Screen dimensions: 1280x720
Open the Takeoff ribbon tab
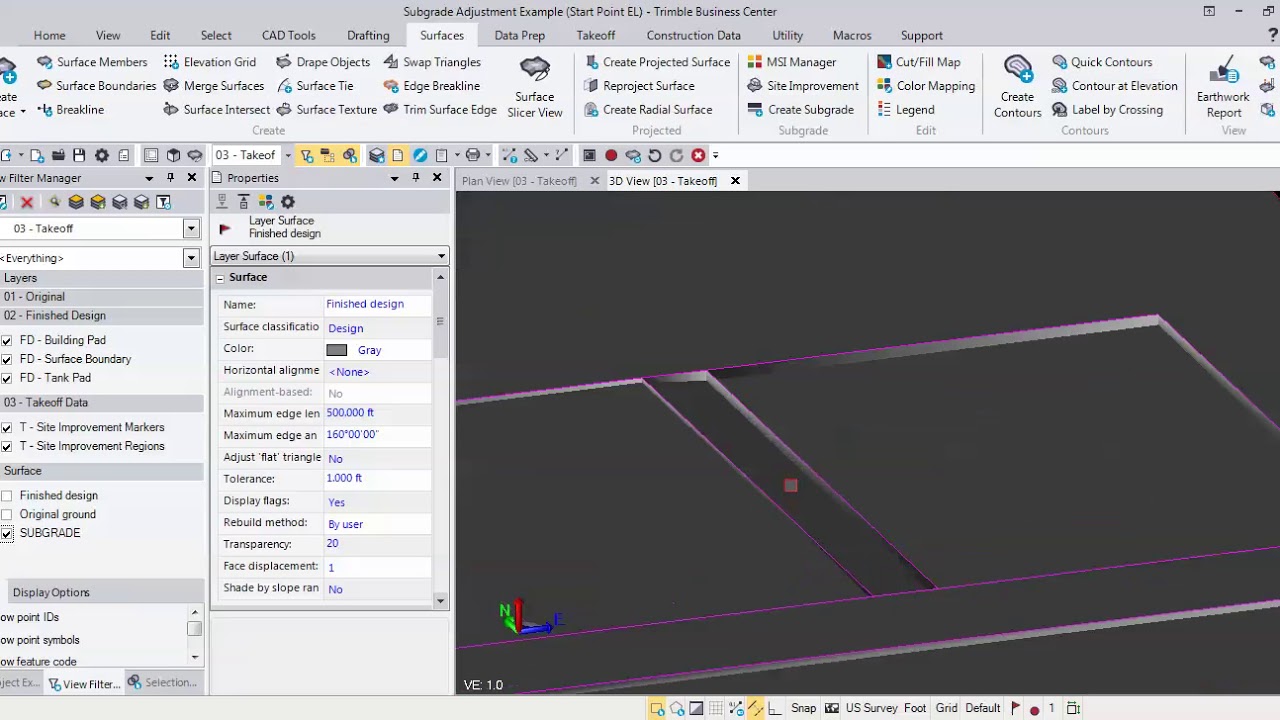(x=595, y=35)
